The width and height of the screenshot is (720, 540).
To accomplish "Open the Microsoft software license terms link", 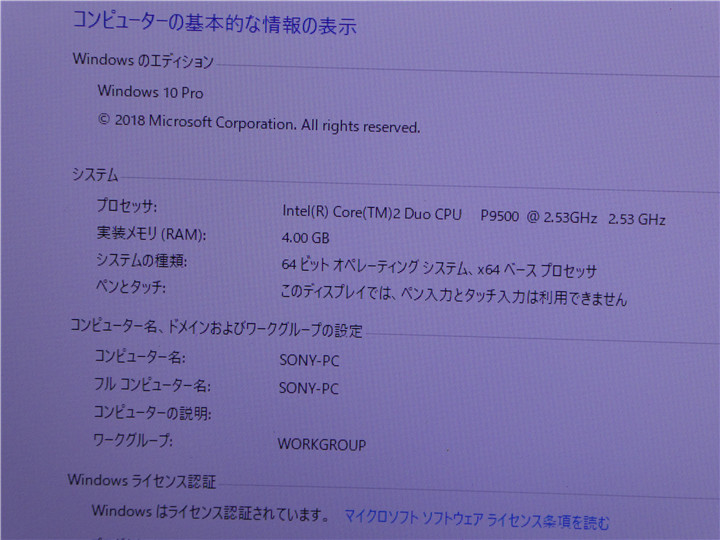I will click(477, 519).
